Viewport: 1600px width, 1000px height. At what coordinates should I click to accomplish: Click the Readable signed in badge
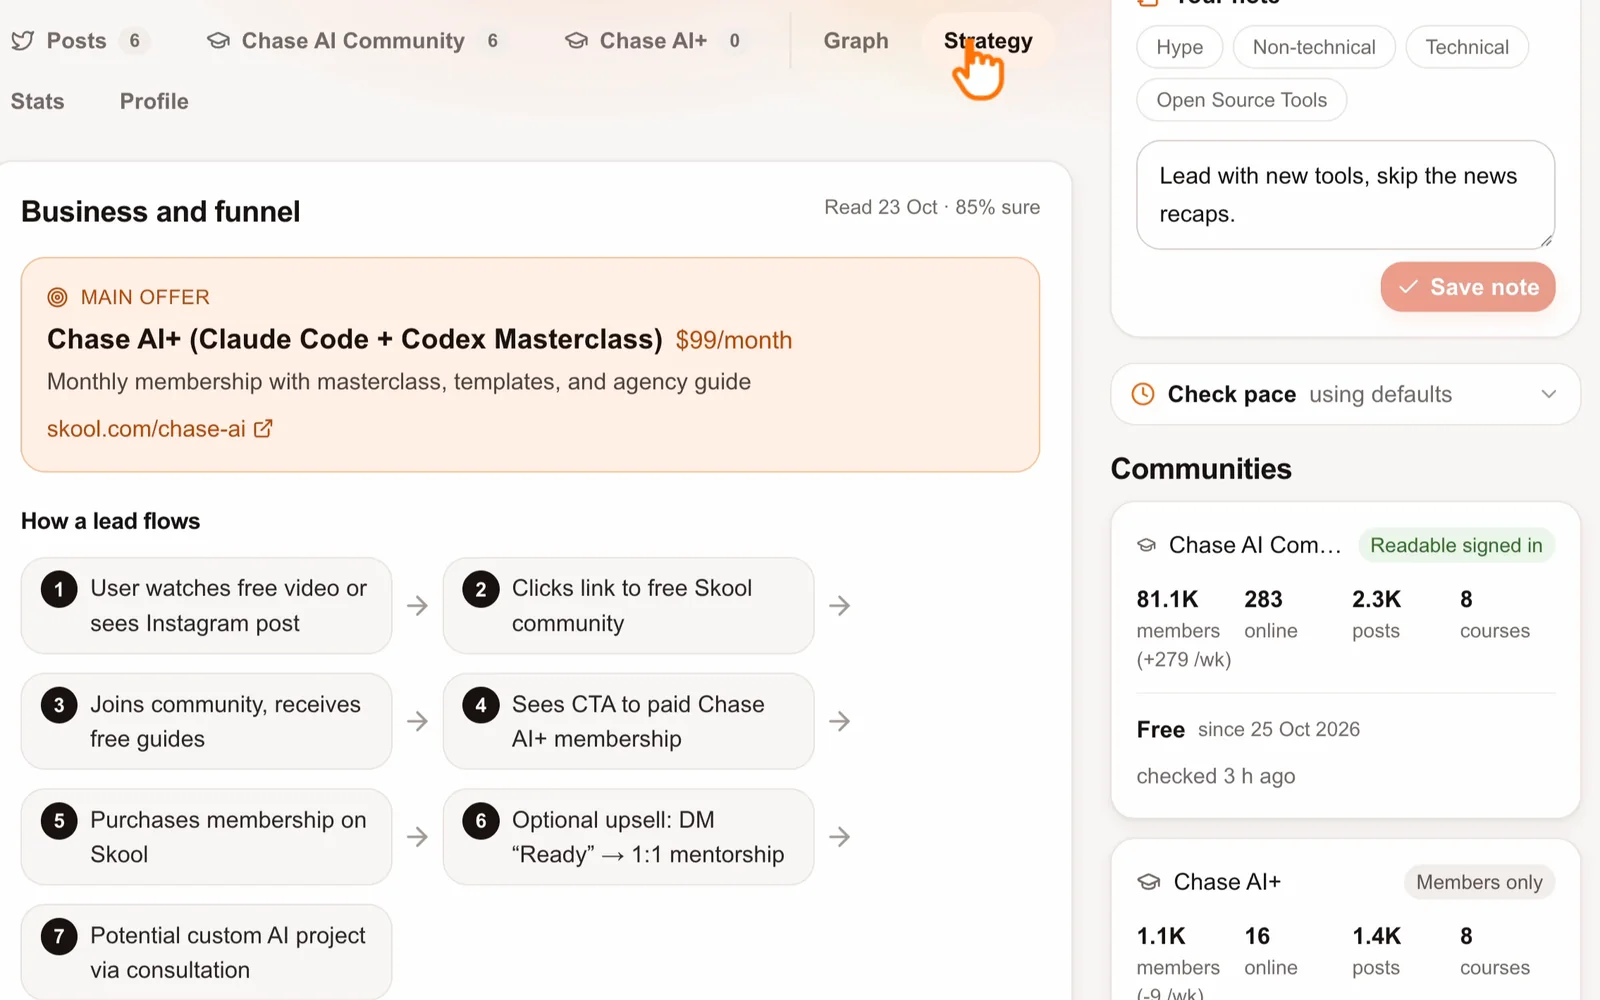tap(1456, 545)
